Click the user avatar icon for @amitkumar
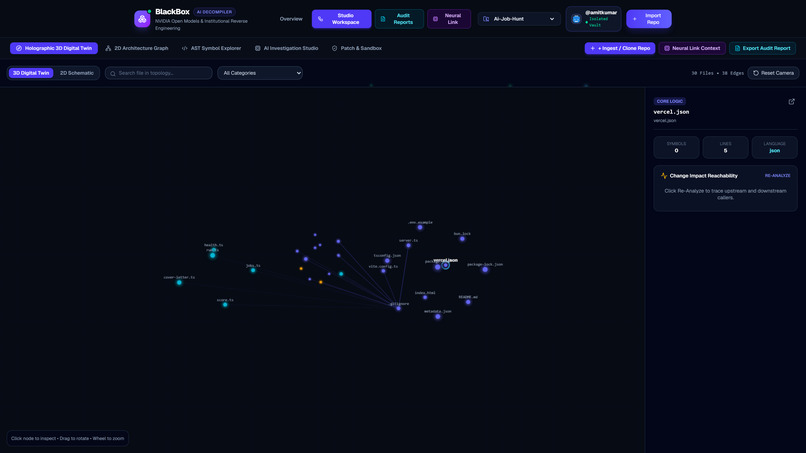The image size is (806, 453). click(576, 19)
